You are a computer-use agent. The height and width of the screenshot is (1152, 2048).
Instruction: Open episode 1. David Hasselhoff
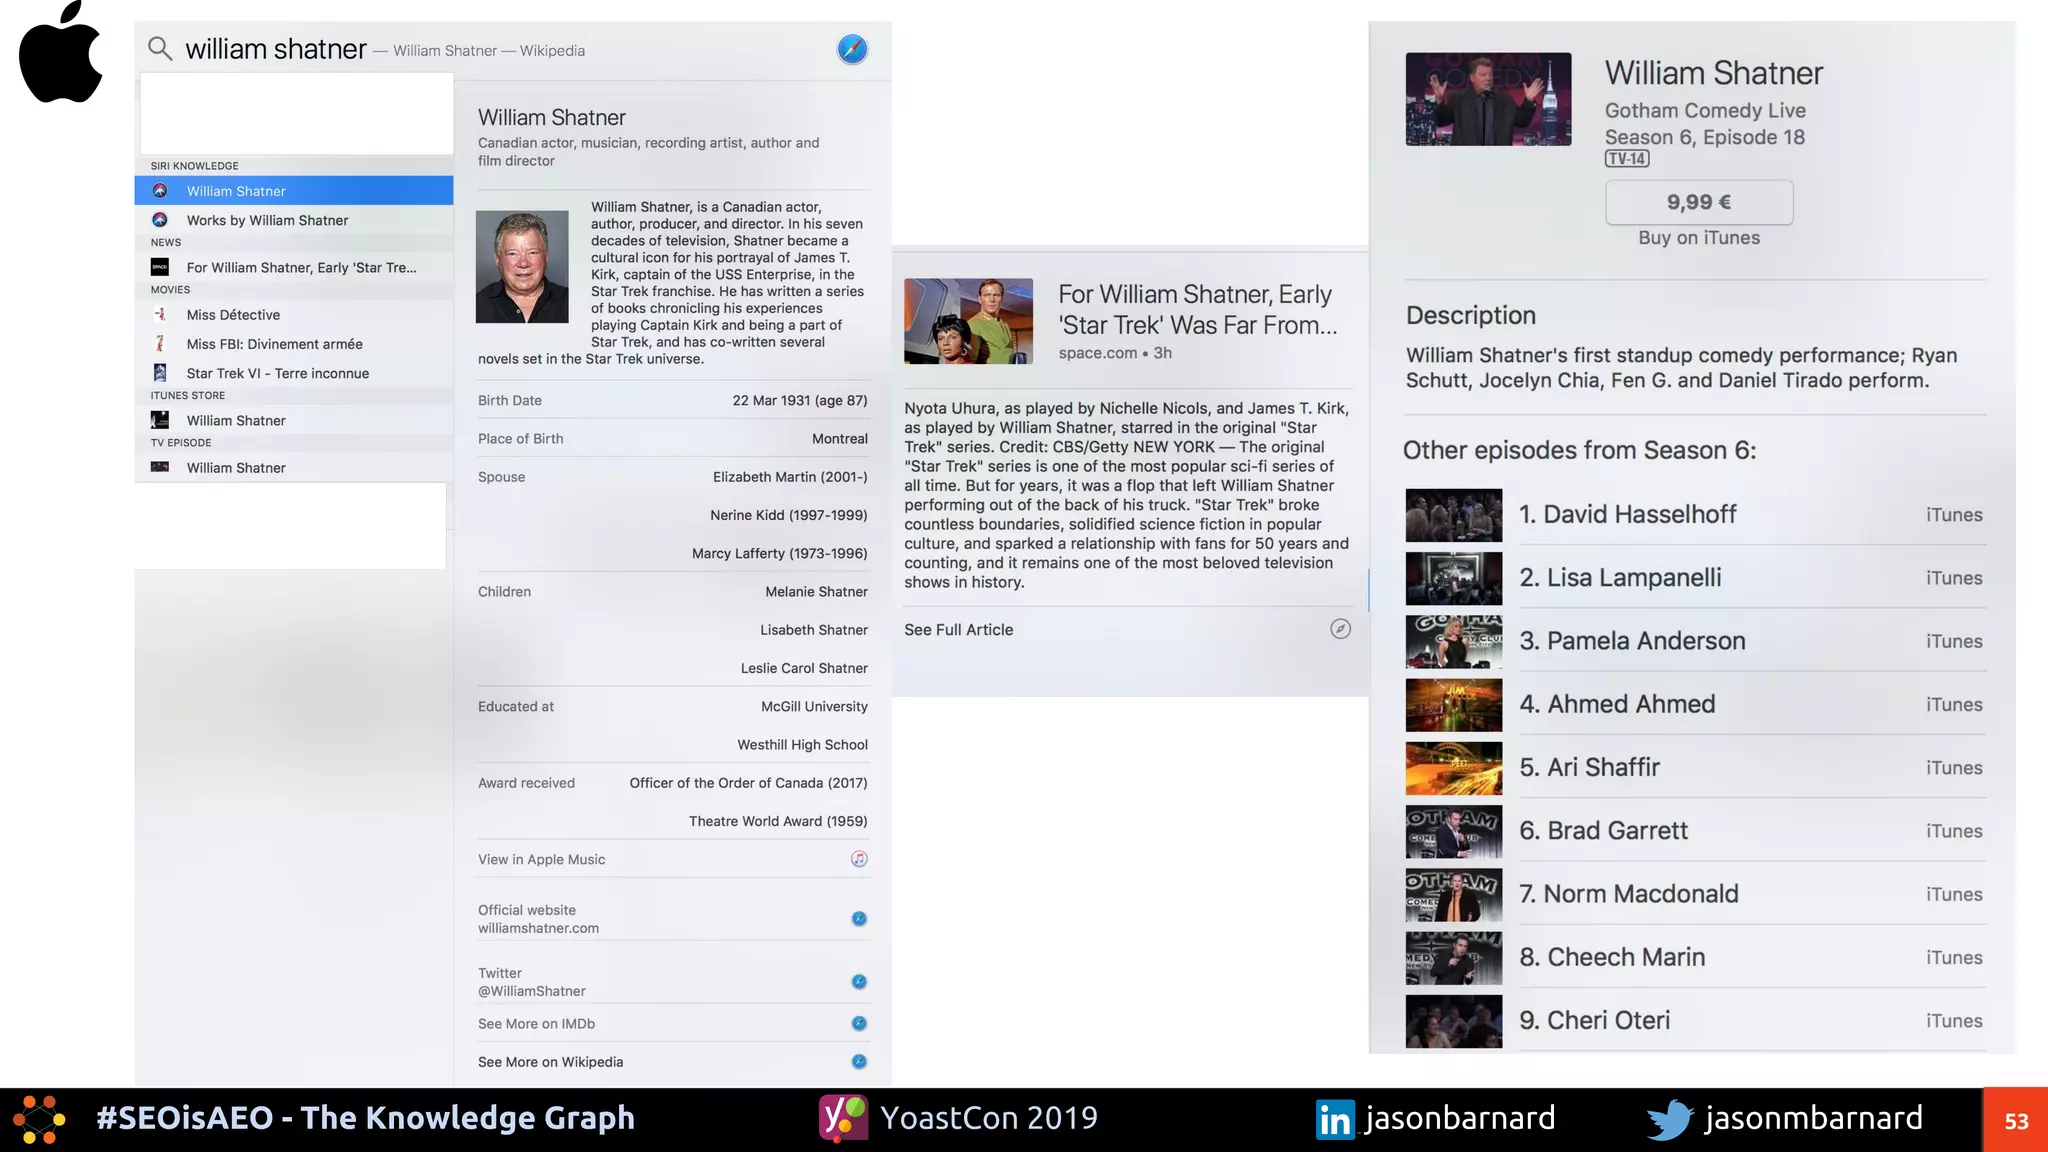(x=1695, y=514)
